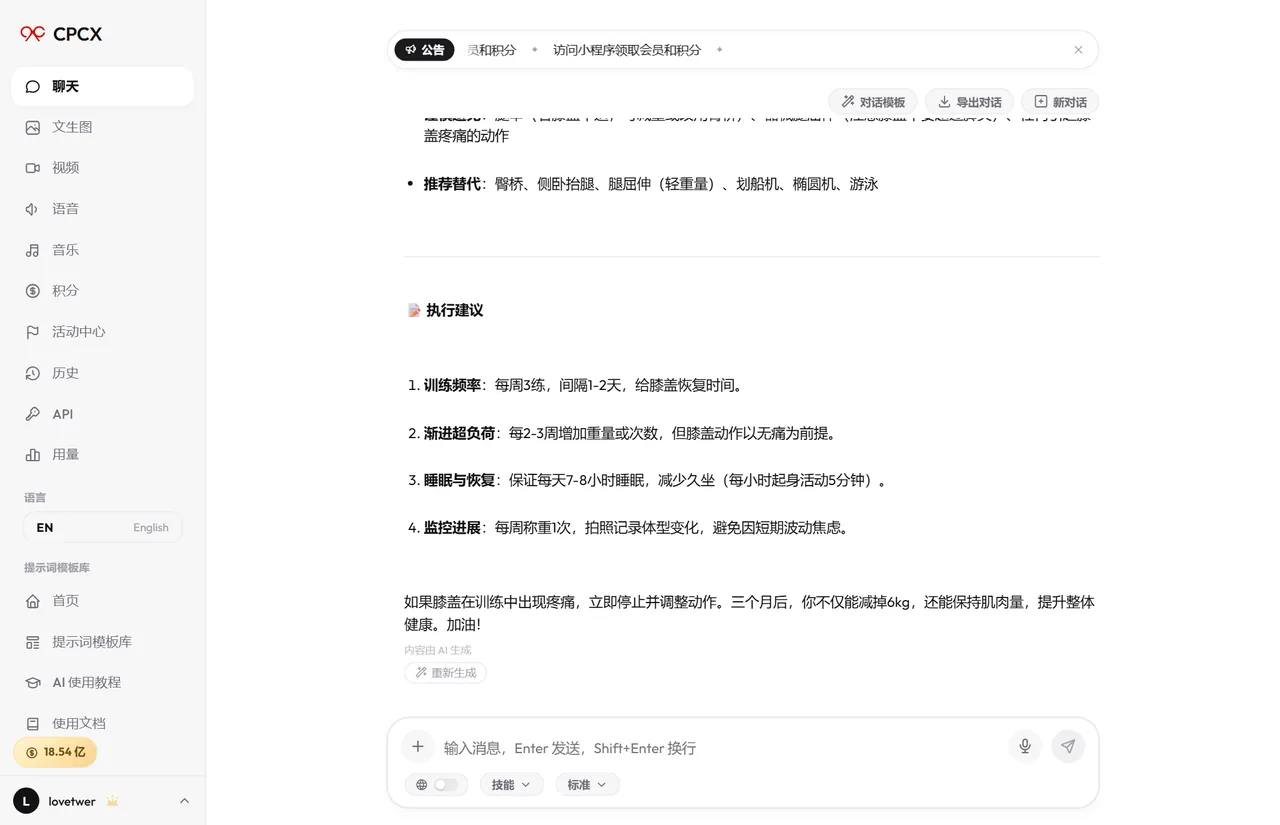The height and width of the screenshot is (825, 1280).
Task: Open 活动中心 activity center
Action: (x=102, y=332)
